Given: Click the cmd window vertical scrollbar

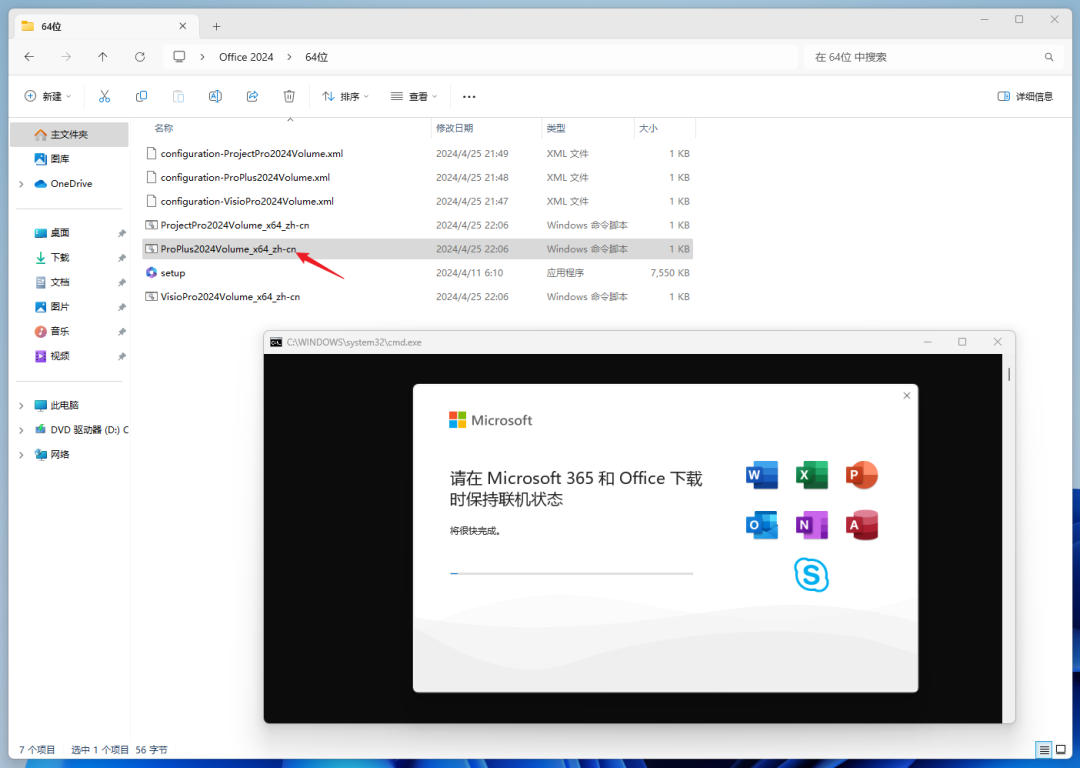Looking at the screenshot, I should click(x=1008, y=374).
